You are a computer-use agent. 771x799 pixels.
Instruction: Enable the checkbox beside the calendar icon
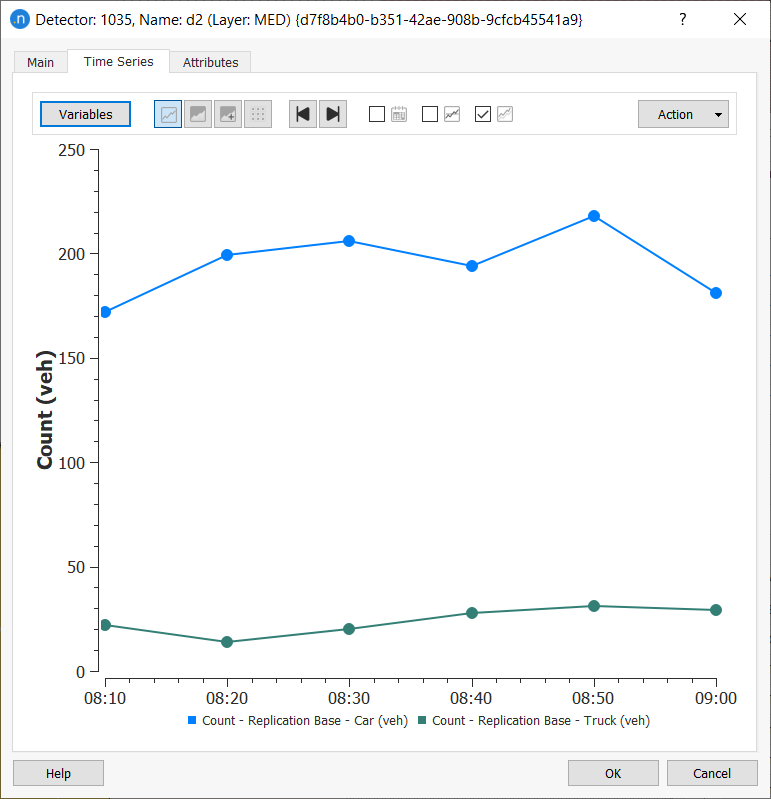click(377, 114)
